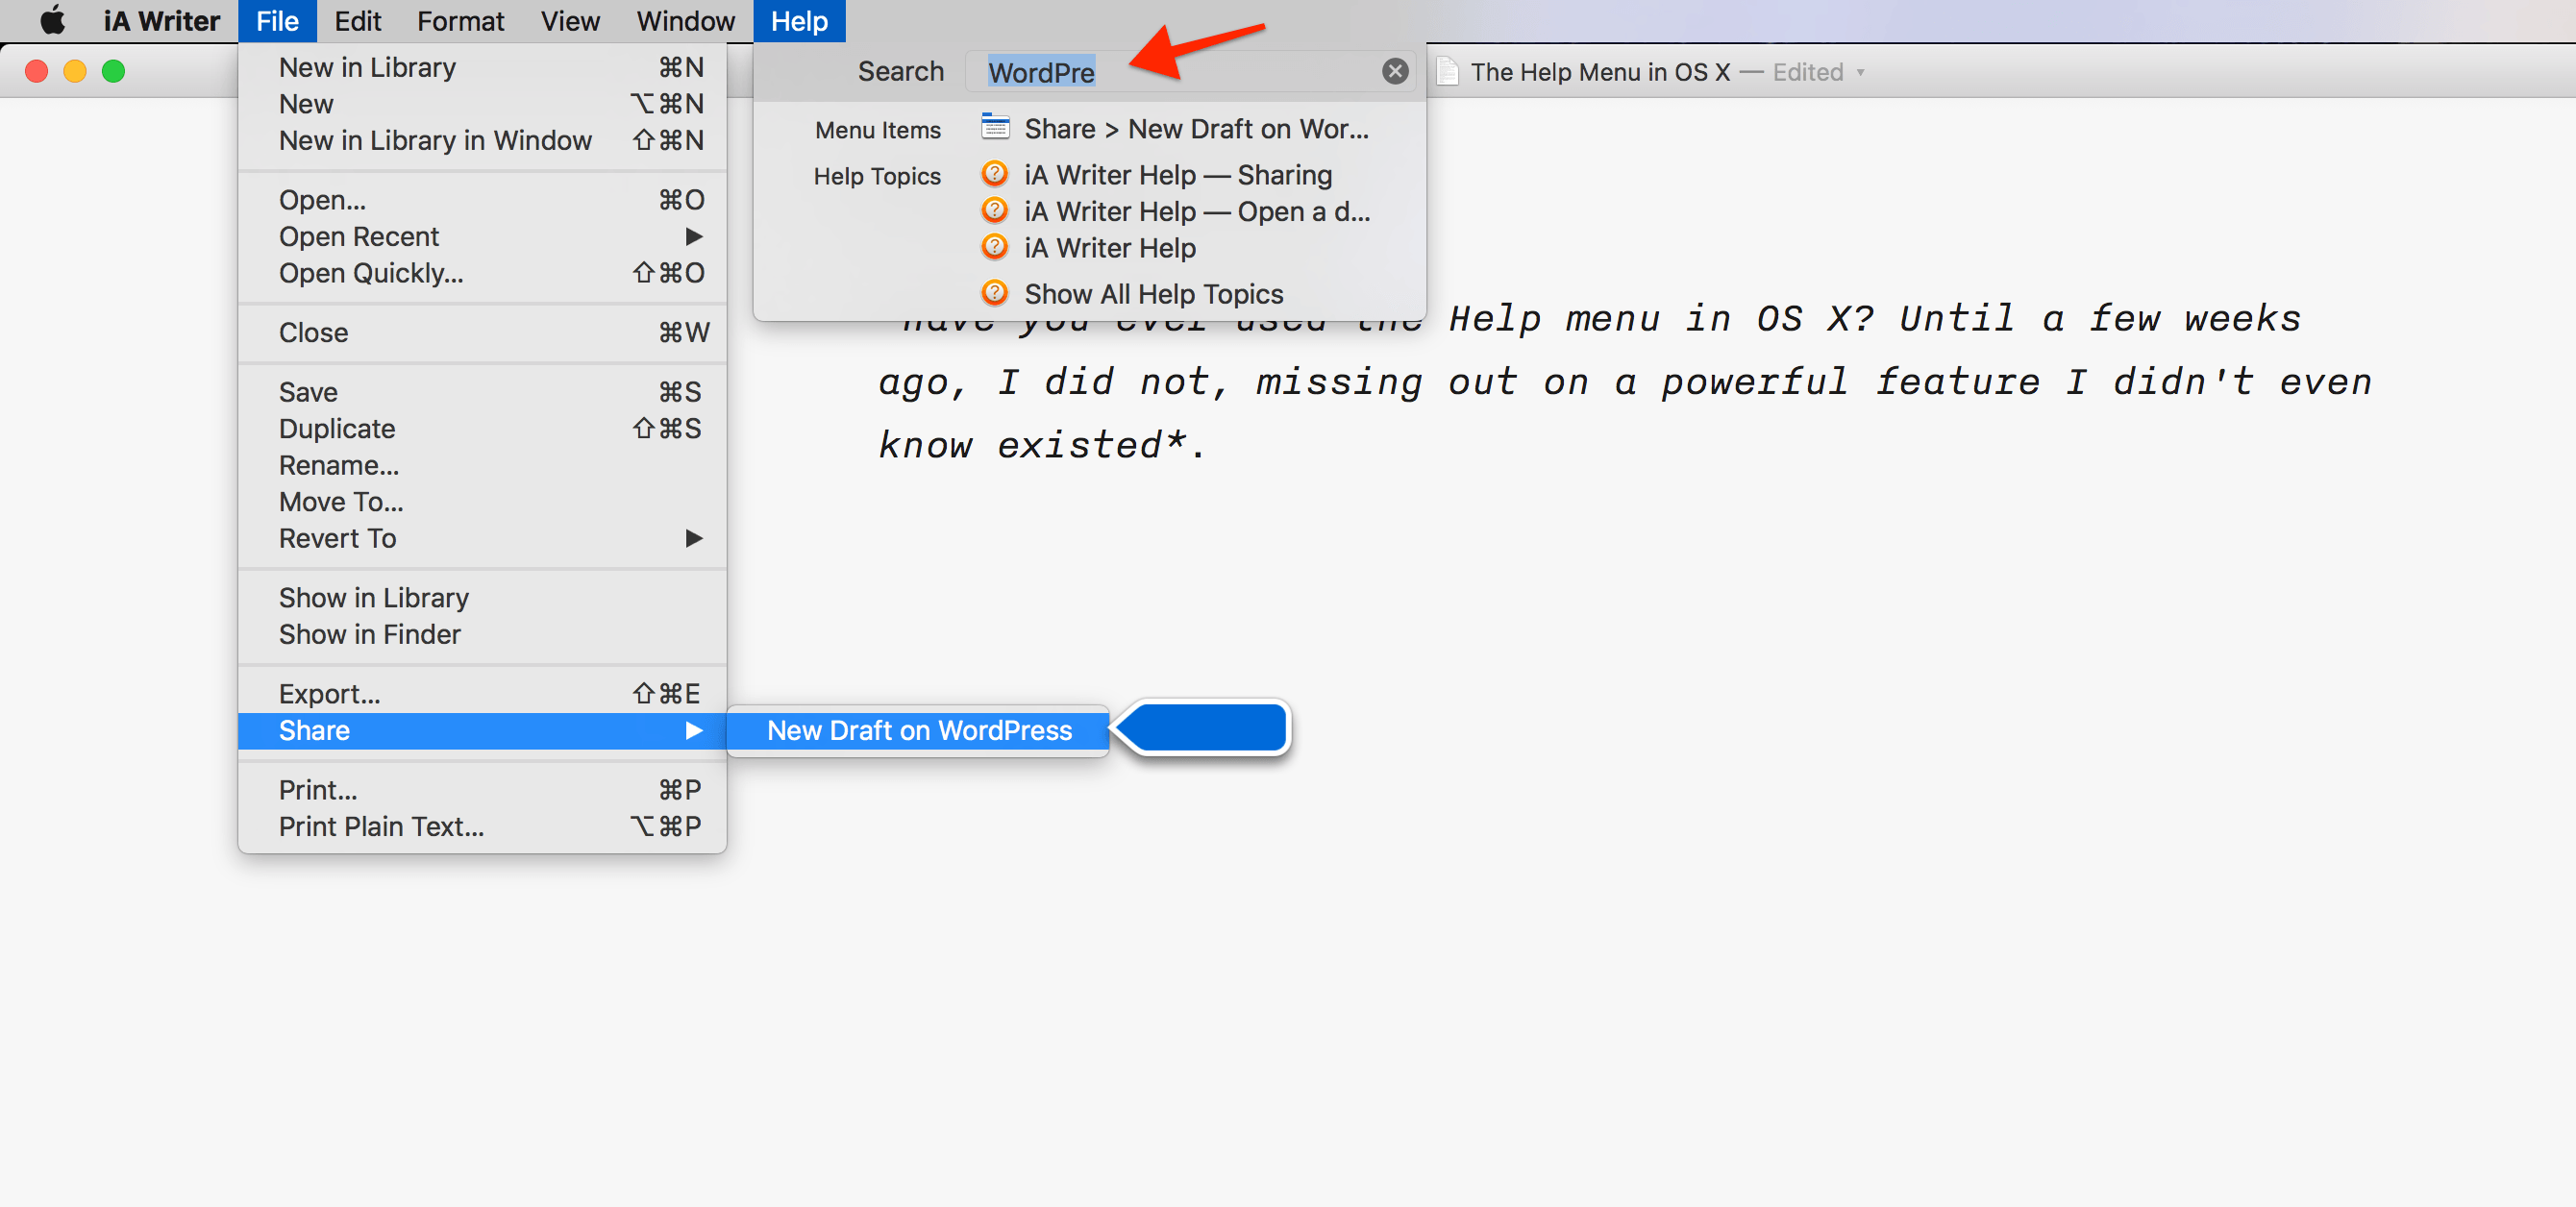Open the Help menu
The height and width of the screenshot is (1207, 2576).
coord(799,20)
